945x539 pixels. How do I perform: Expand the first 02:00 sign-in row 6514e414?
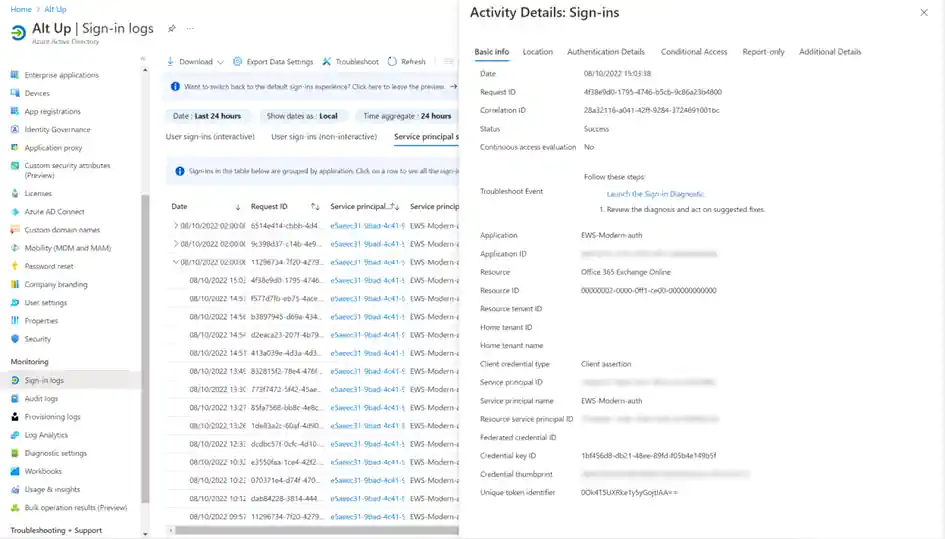[175, 225]
